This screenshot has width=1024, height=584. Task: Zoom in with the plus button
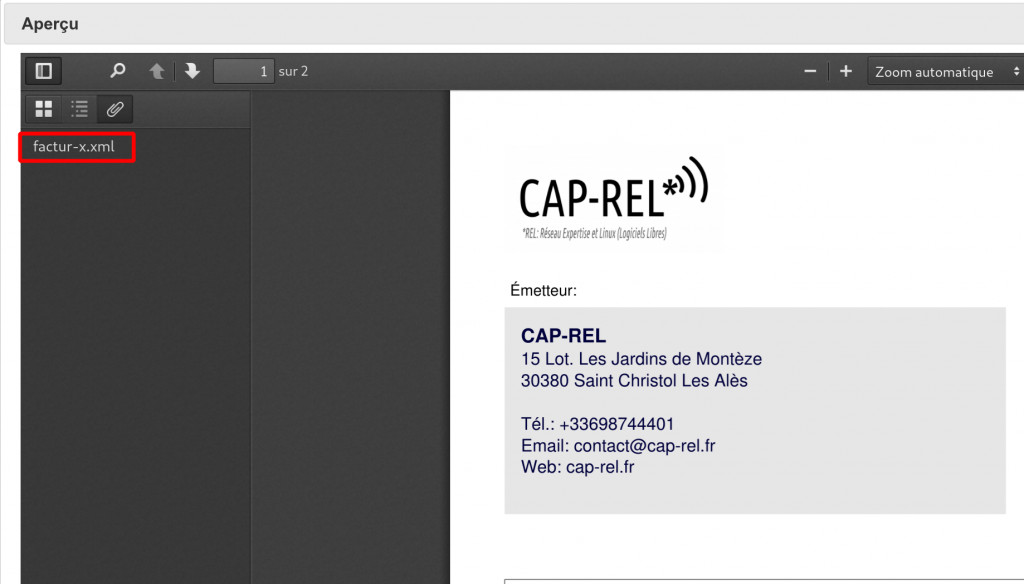click(846, 71)
